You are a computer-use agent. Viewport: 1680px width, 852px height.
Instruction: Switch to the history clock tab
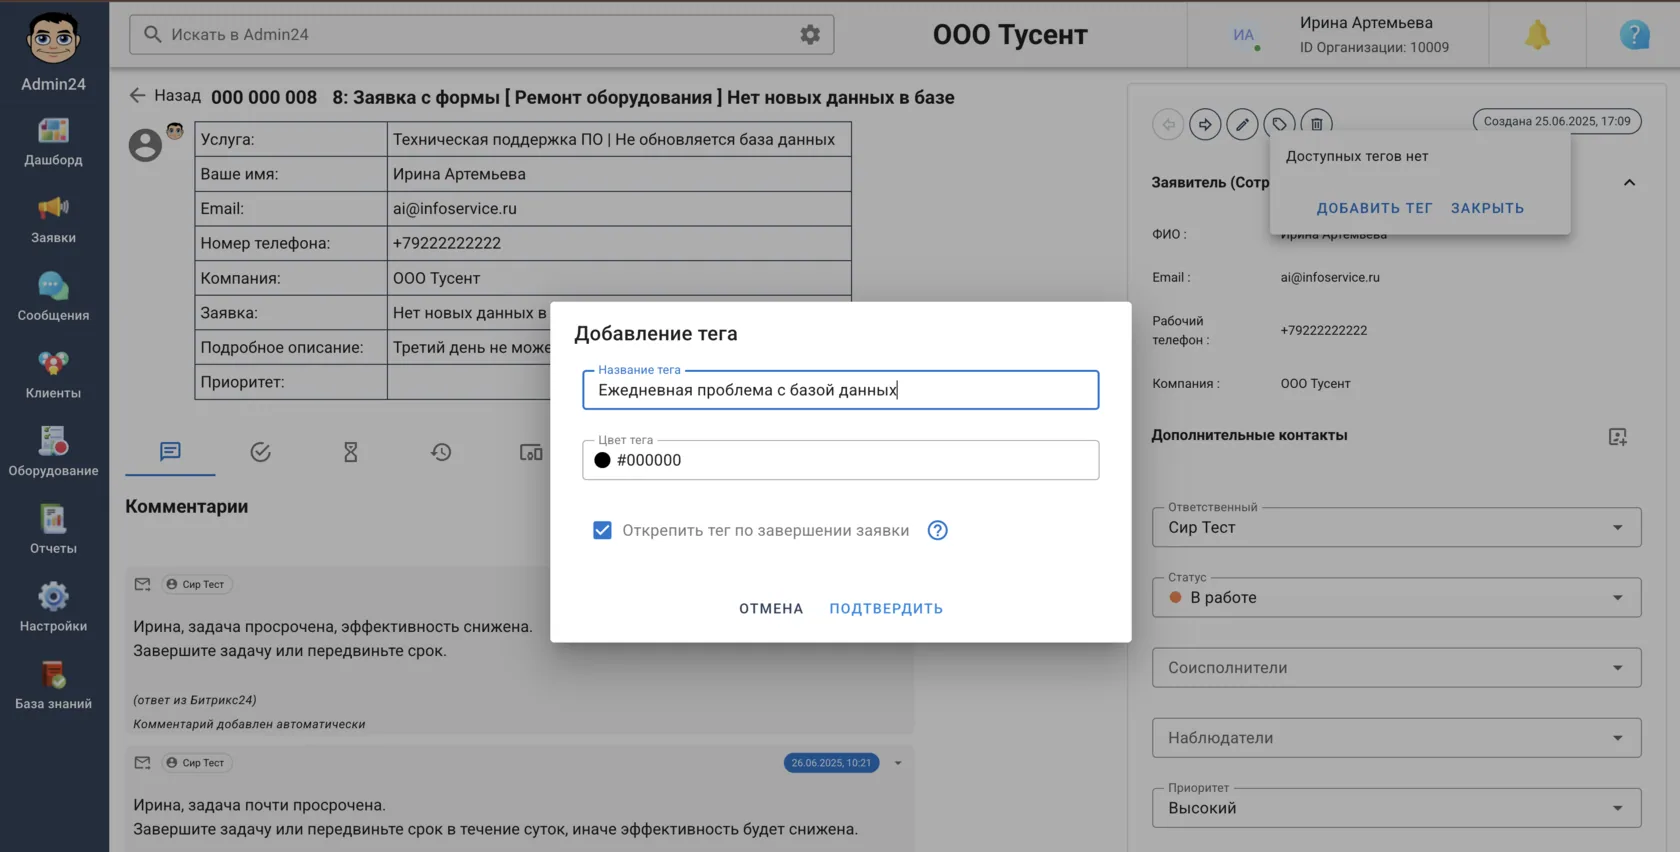(441, 452)
